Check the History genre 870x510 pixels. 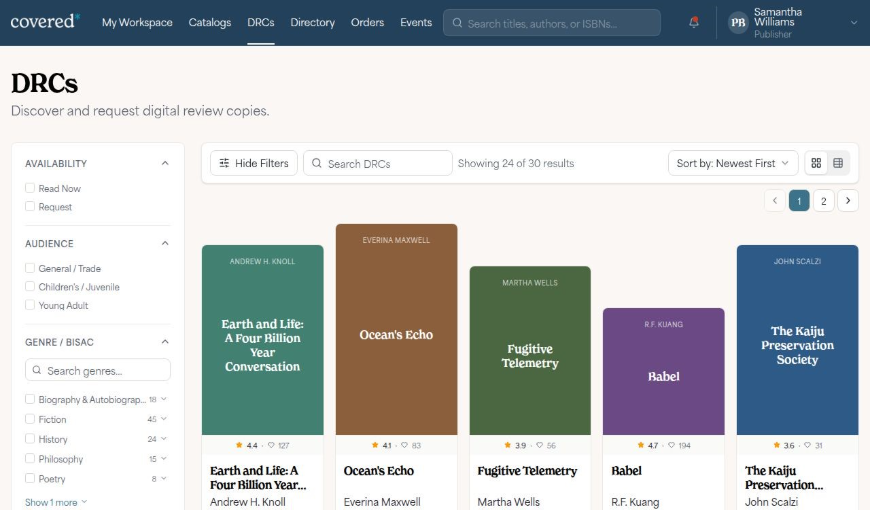(x=30, y=439)
